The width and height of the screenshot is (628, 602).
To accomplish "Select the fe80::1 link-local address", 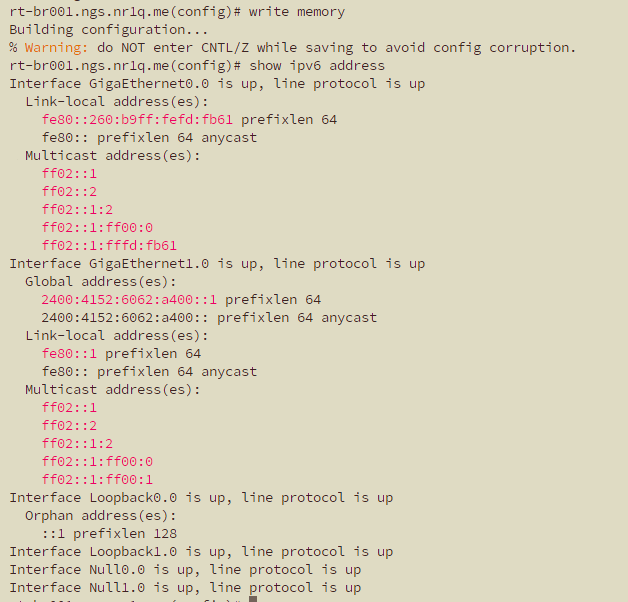I will pyautogui.click(x=69, y=354).
